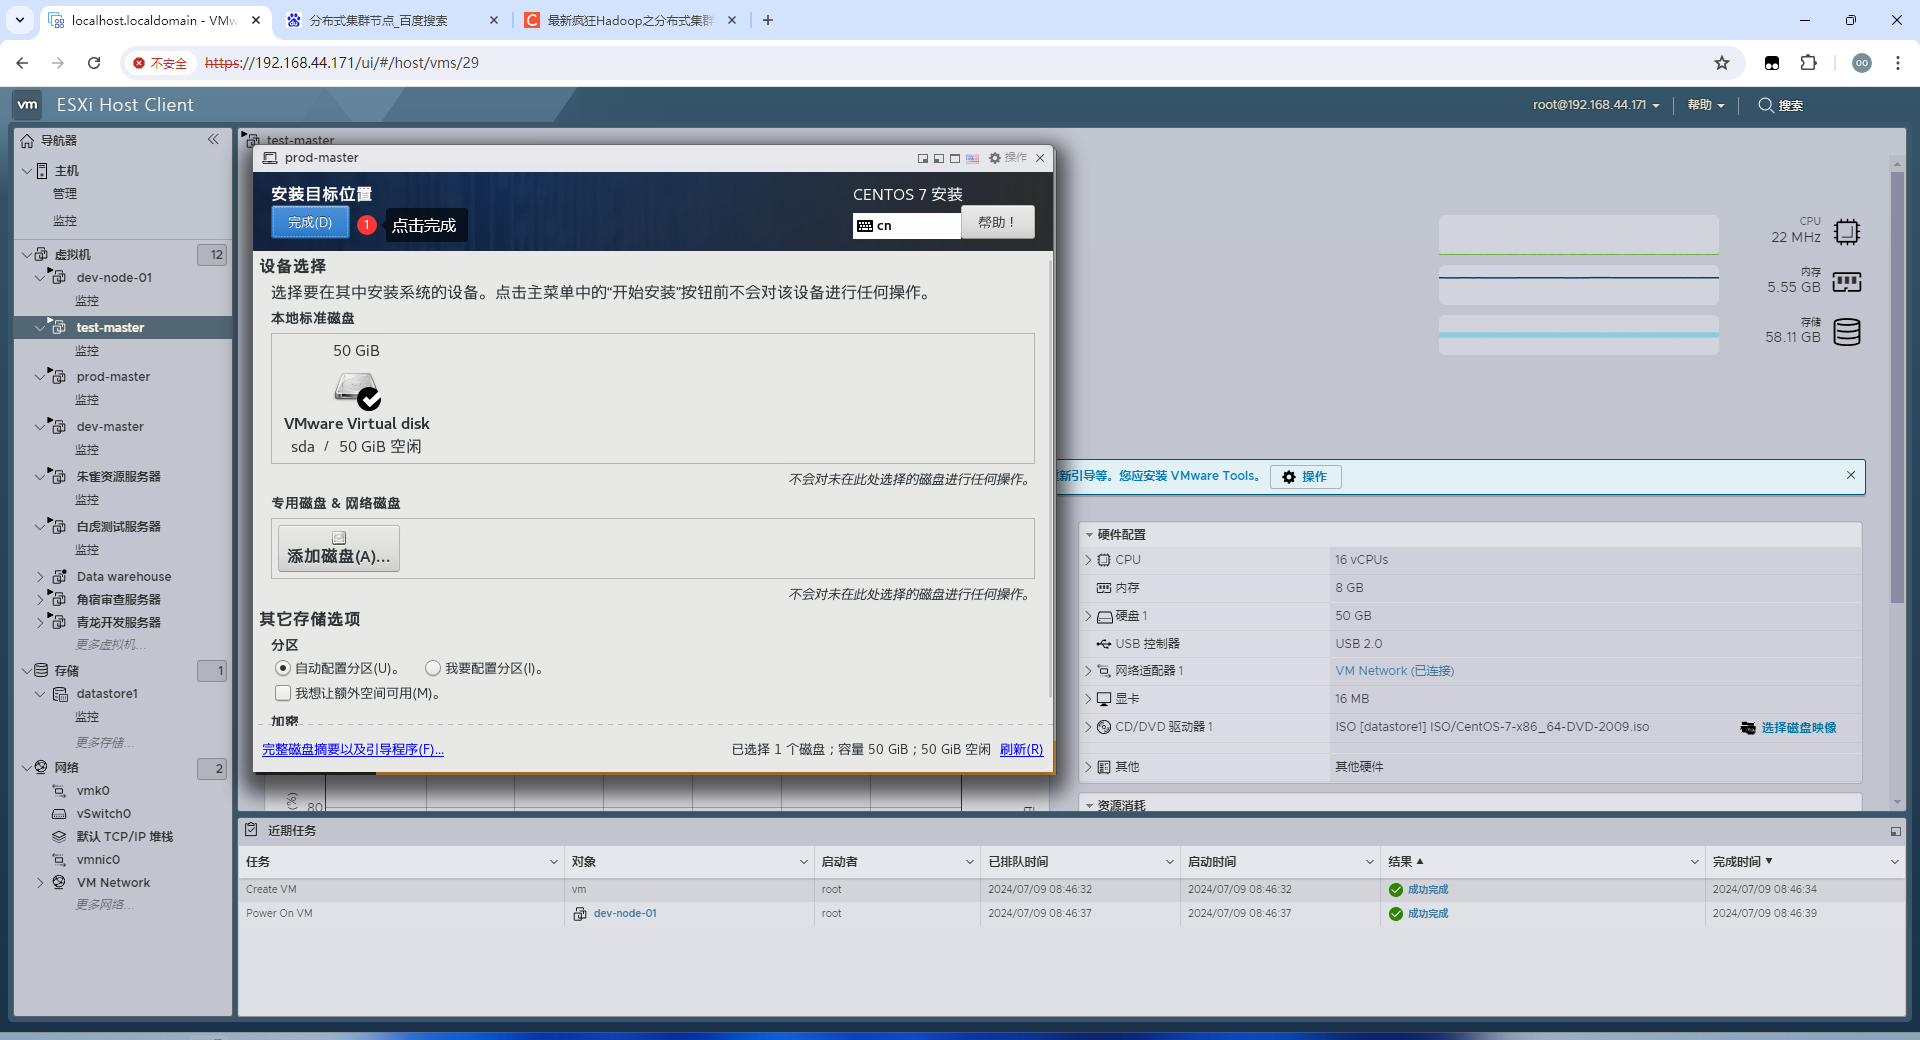Open a new browser tab
This screenshot has height=1040, width=1920.
(768, 20)
